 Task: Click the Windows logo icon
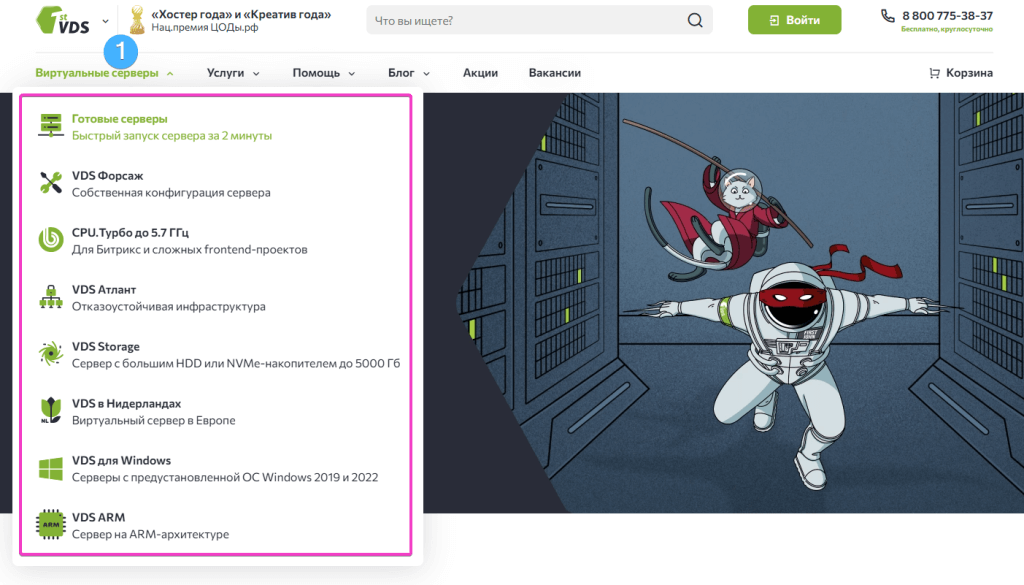point(50,468)
